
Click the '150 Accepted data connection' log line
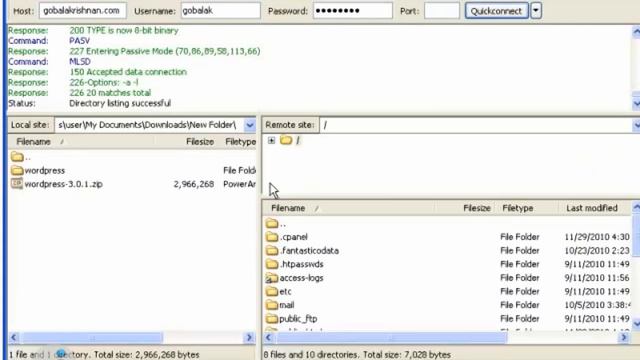(128, 72)
